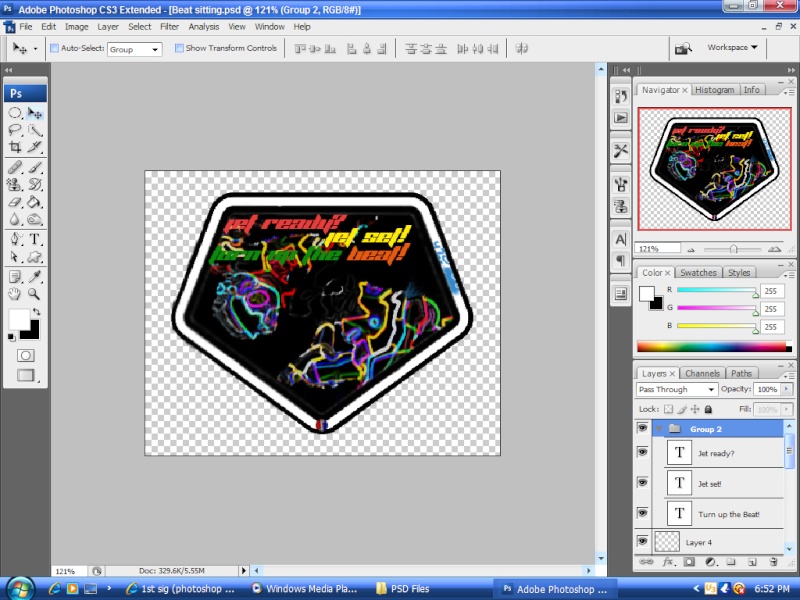Collapse the Group 2 folder
The height and width of the screenshot is (600, 800).
[x=659, y=429]
